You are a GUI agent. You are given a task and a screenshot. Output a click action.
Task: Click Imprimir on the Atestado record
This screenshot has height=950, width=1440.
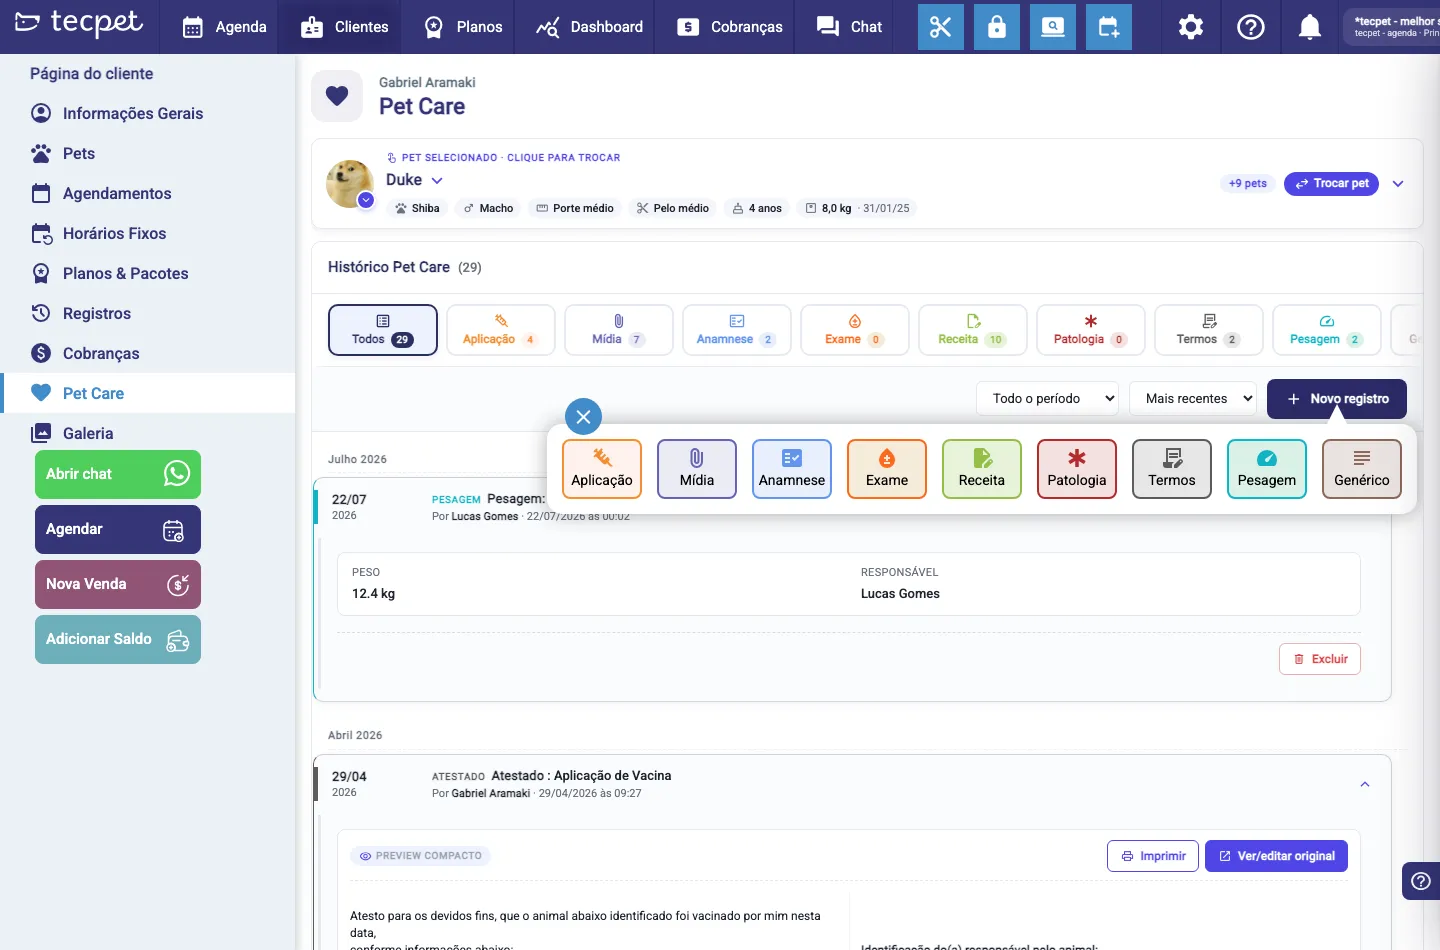1153,856
